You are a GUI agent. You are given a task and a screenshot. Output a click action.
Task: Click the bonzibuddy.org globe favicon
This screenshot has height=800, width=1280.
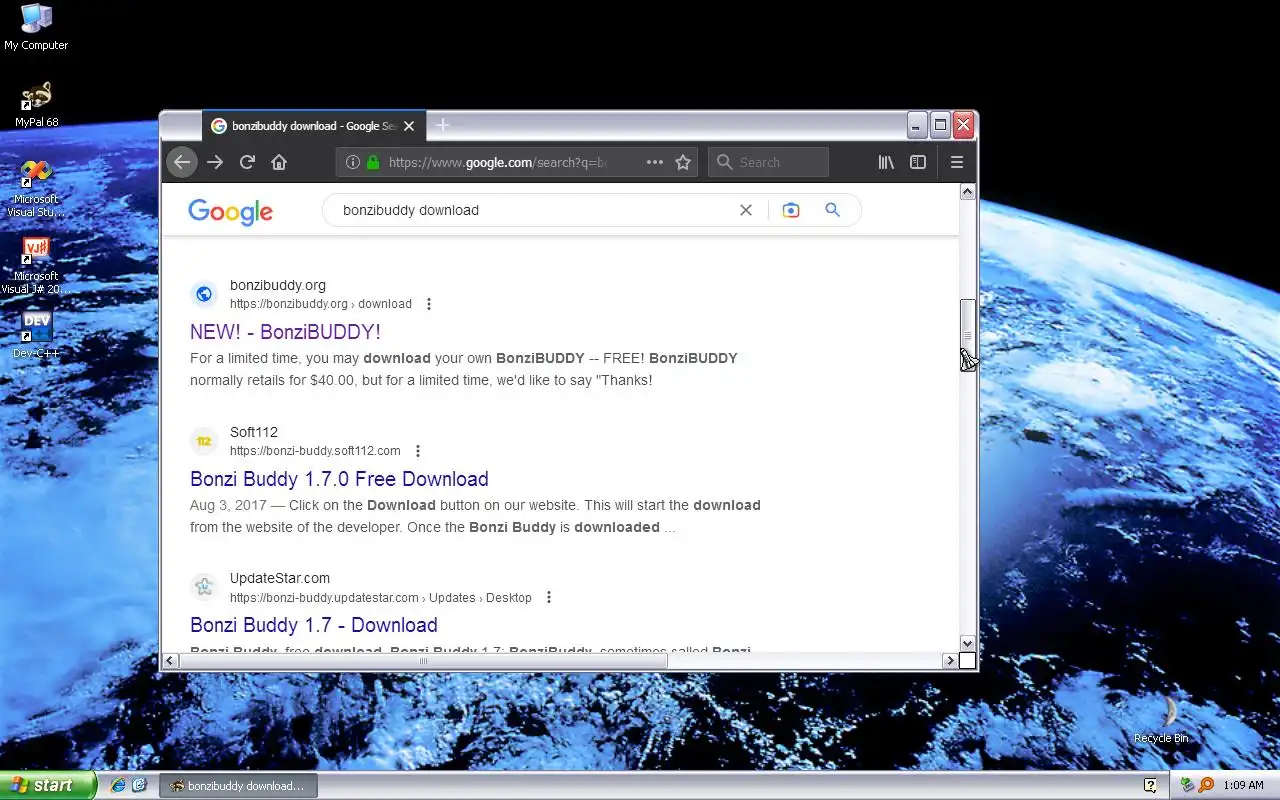(x=204, y=294)
